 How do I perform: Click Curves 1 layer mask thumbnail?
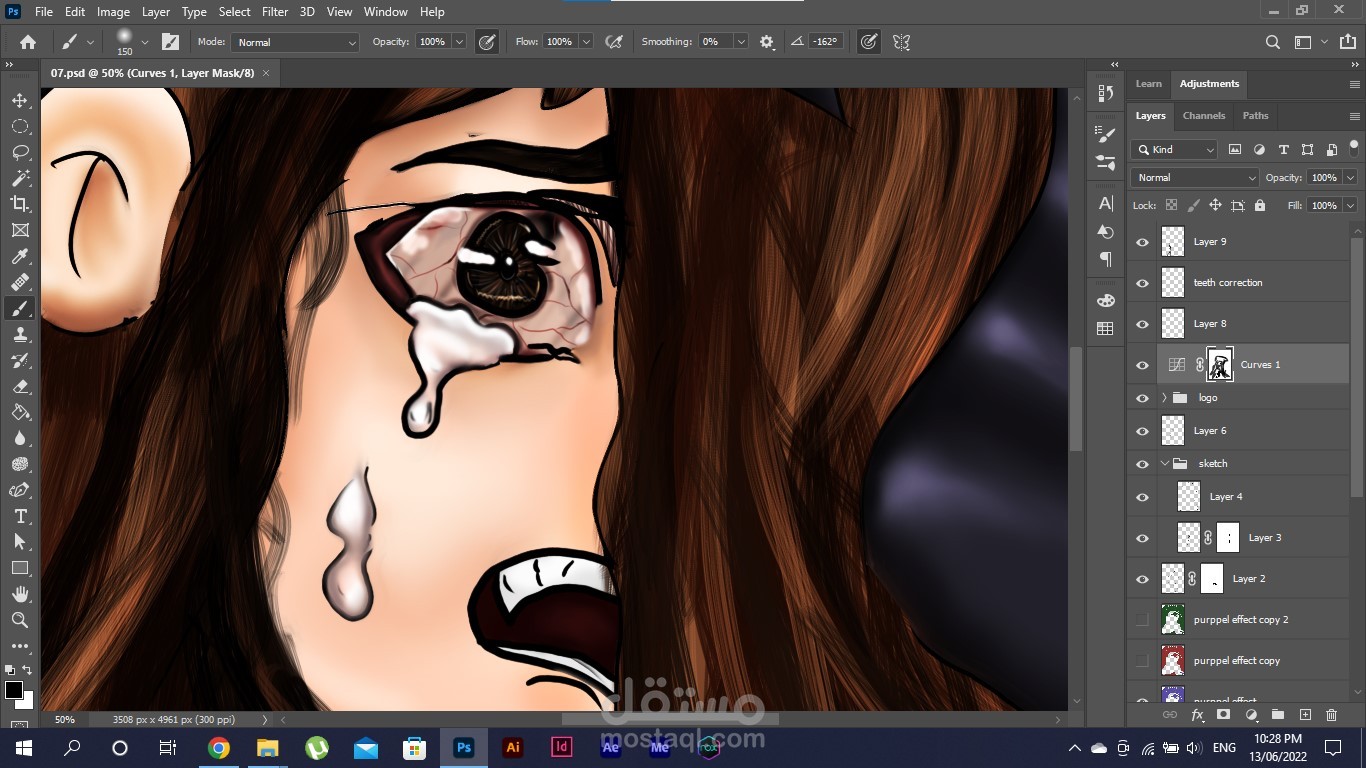tap(1220, 365)
